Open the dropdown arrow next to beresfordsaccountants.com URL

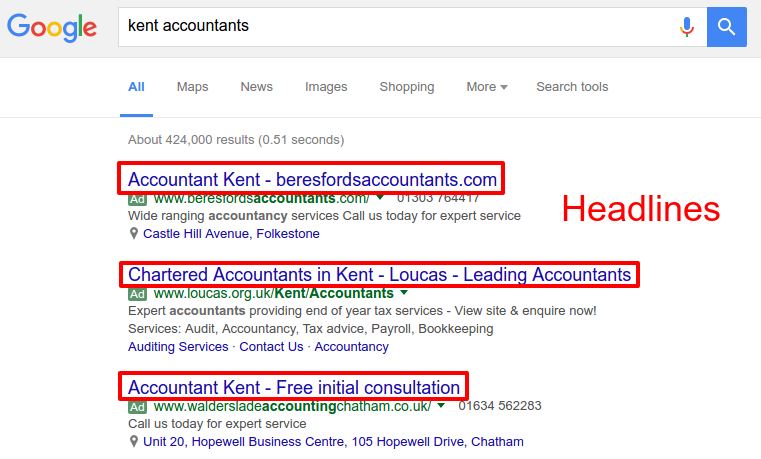tap(380, 198)
